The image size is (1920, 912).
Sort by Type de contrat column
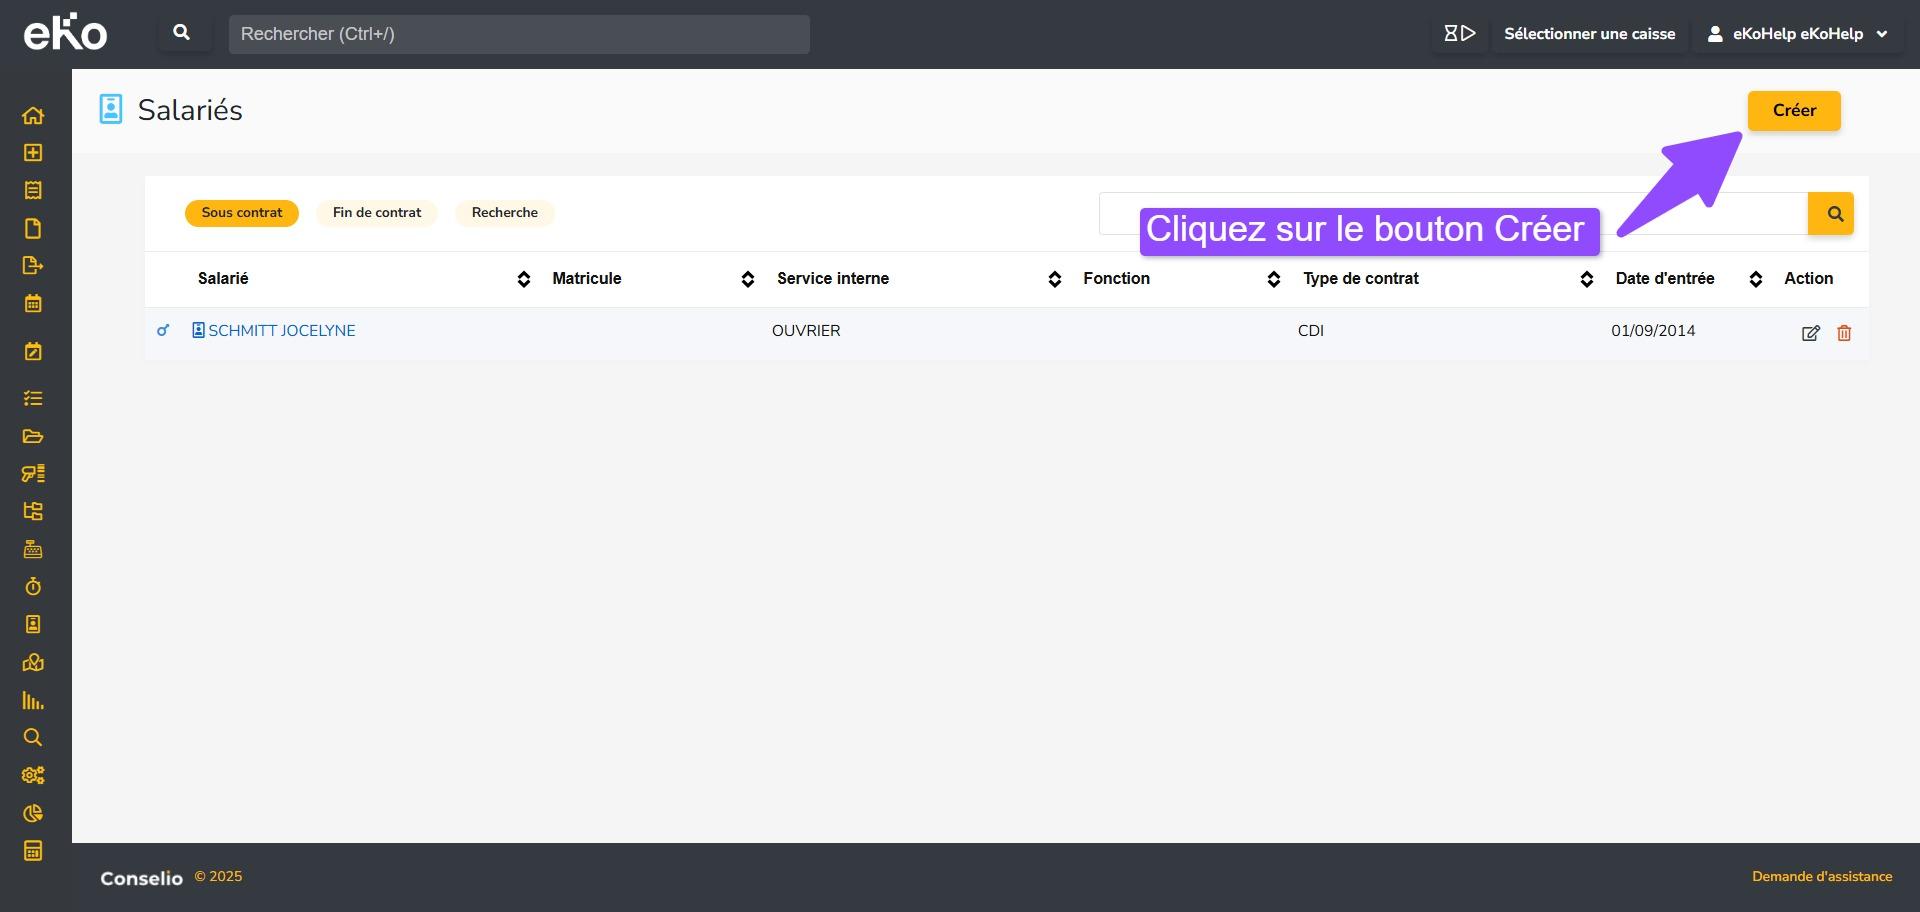(x=1586, y=279)
